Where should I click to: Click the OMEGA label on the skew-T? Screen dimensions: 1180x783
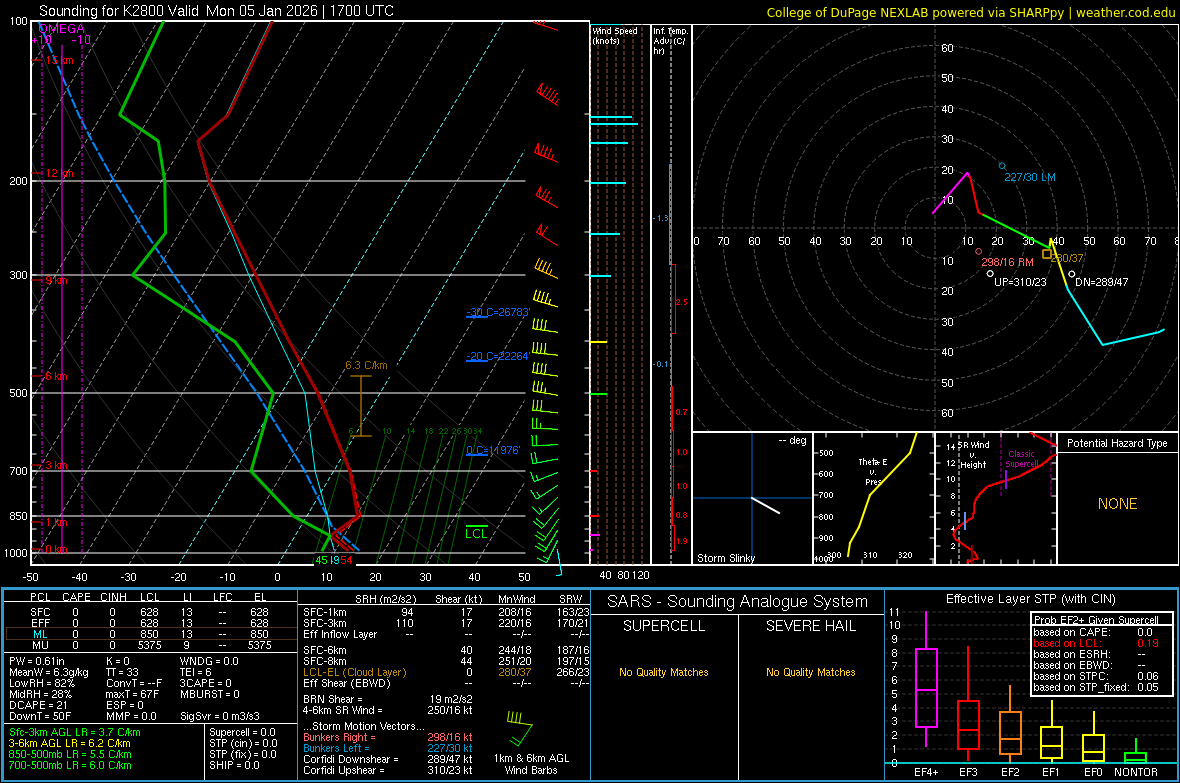click(x=62, y=29)
